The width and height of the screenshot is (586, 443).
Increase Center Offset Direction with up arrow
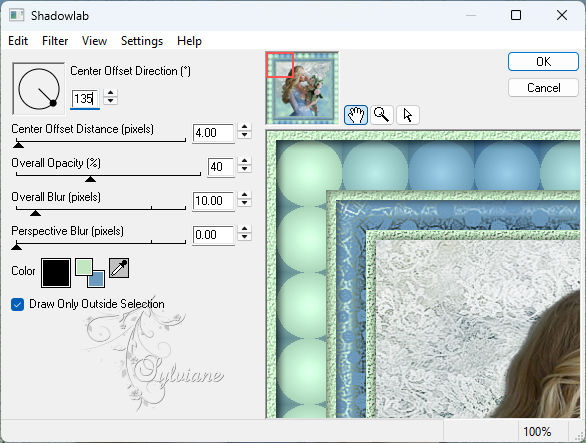click(111, 93)
